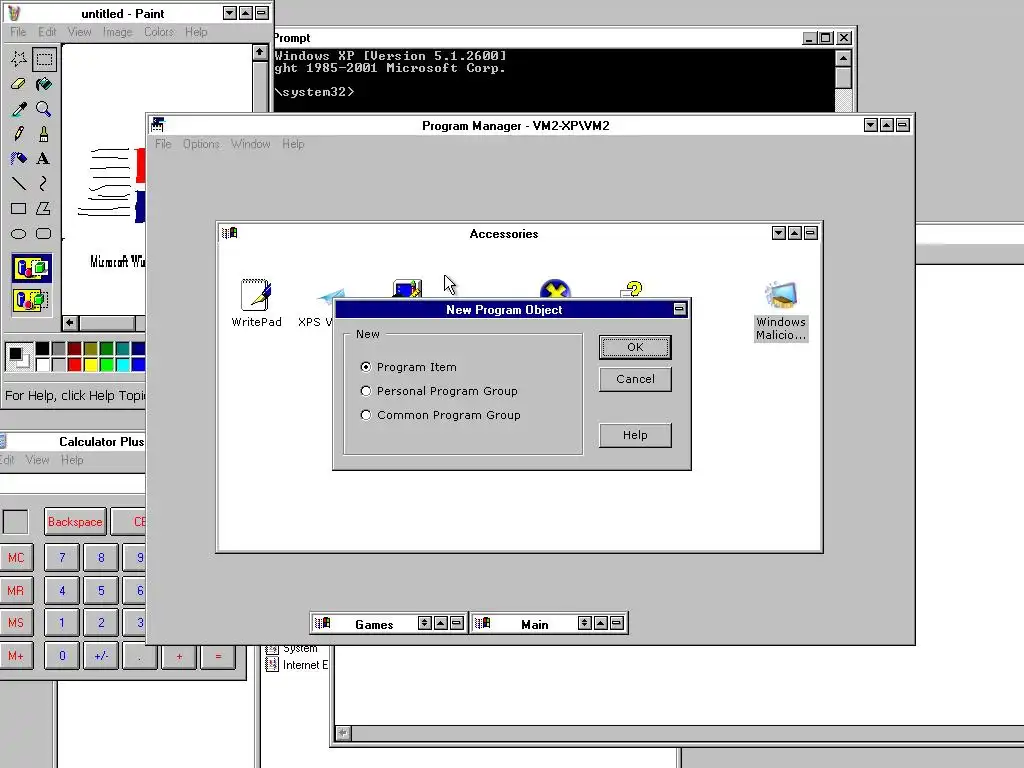Viewport: 1024px width, 768px height.
Task: Select the Windows Malicious... program icon
Action: coord(781,311)
